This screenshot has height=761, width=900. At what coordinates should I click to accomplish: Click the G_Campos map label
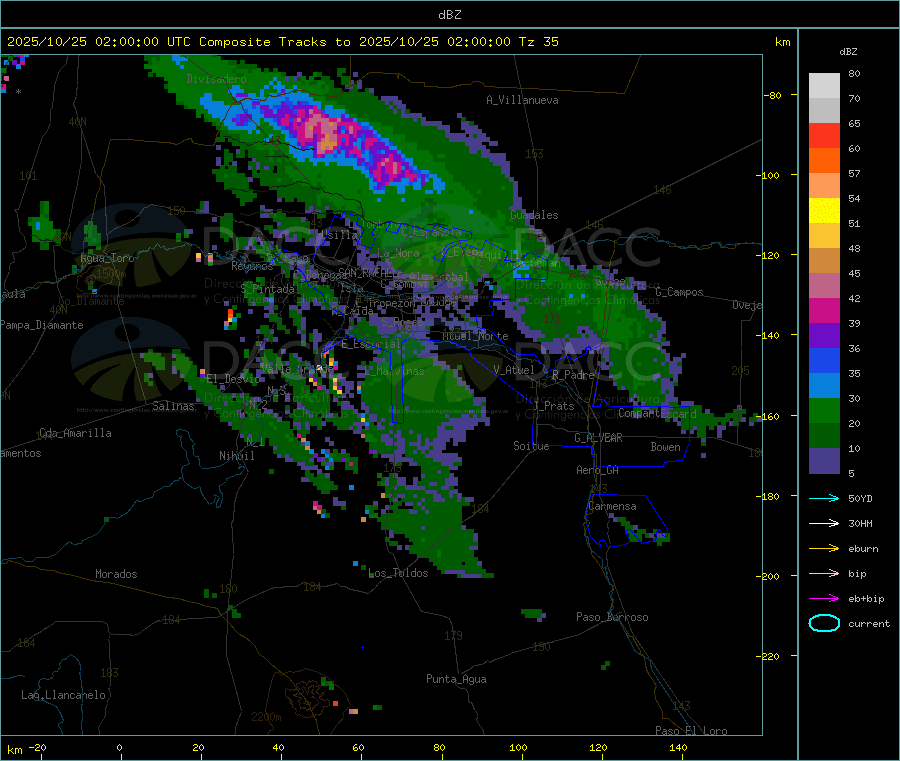pos(680,292)
